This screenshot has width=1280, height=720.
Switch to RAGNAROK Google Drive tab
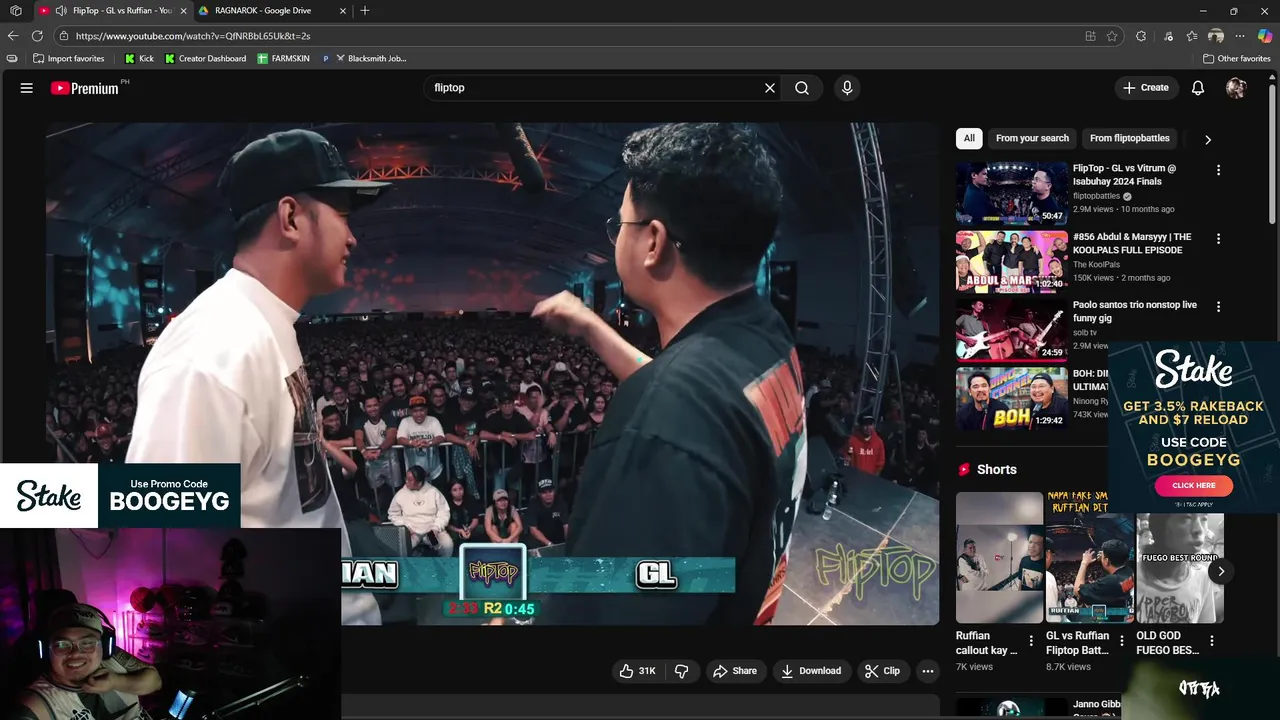(x=263, y=10)
